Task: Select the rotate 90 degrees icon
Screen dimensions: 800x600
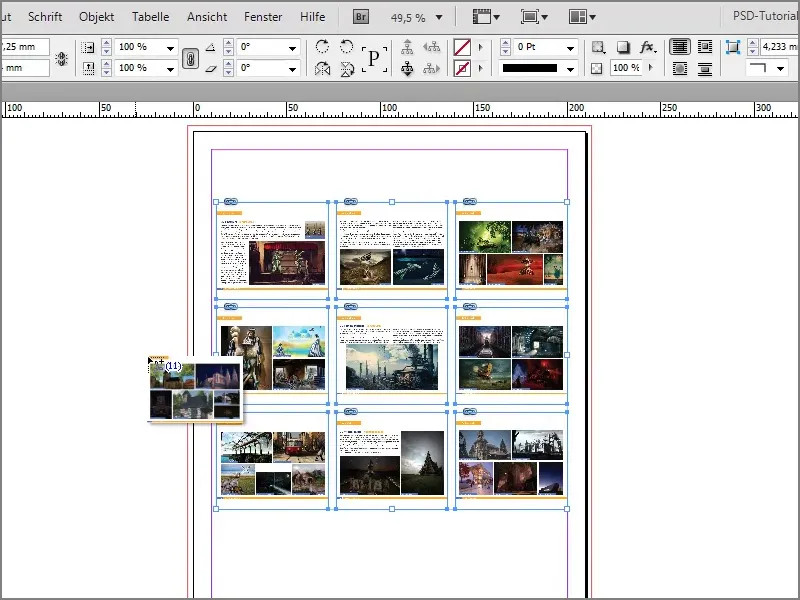Action: pos(322,48)
